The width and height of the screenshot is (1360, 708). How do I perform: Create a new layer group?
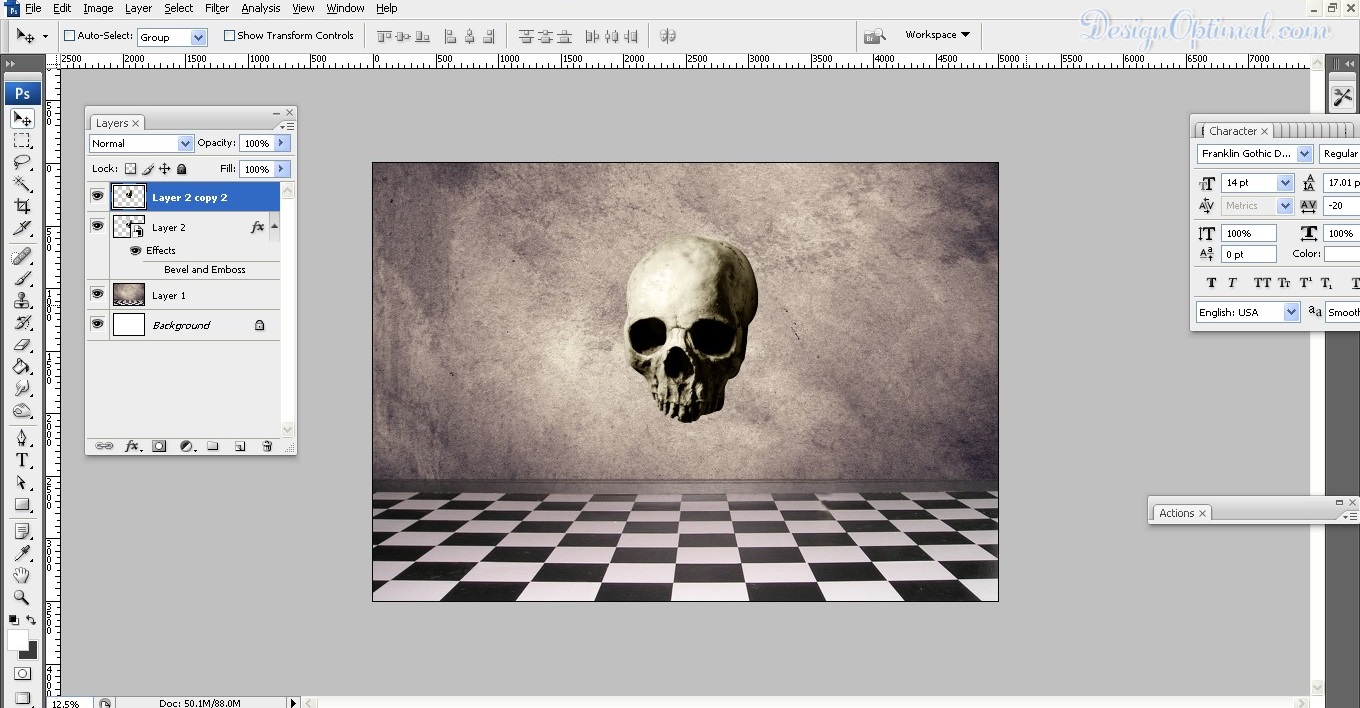[x=213, y=446]
